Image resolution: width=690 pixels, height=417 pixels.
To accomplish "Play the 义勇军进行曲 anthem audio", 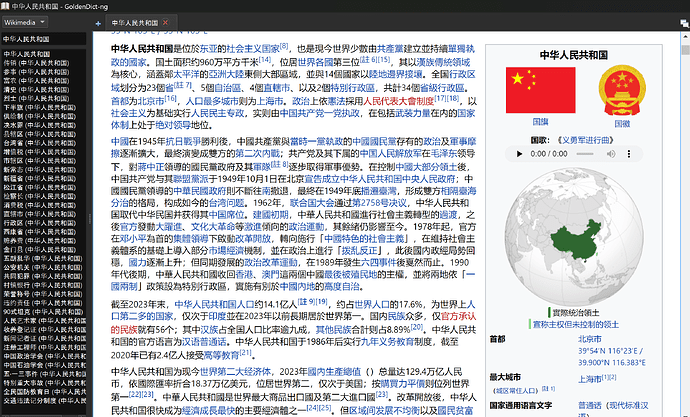I will tap(517, 153).
